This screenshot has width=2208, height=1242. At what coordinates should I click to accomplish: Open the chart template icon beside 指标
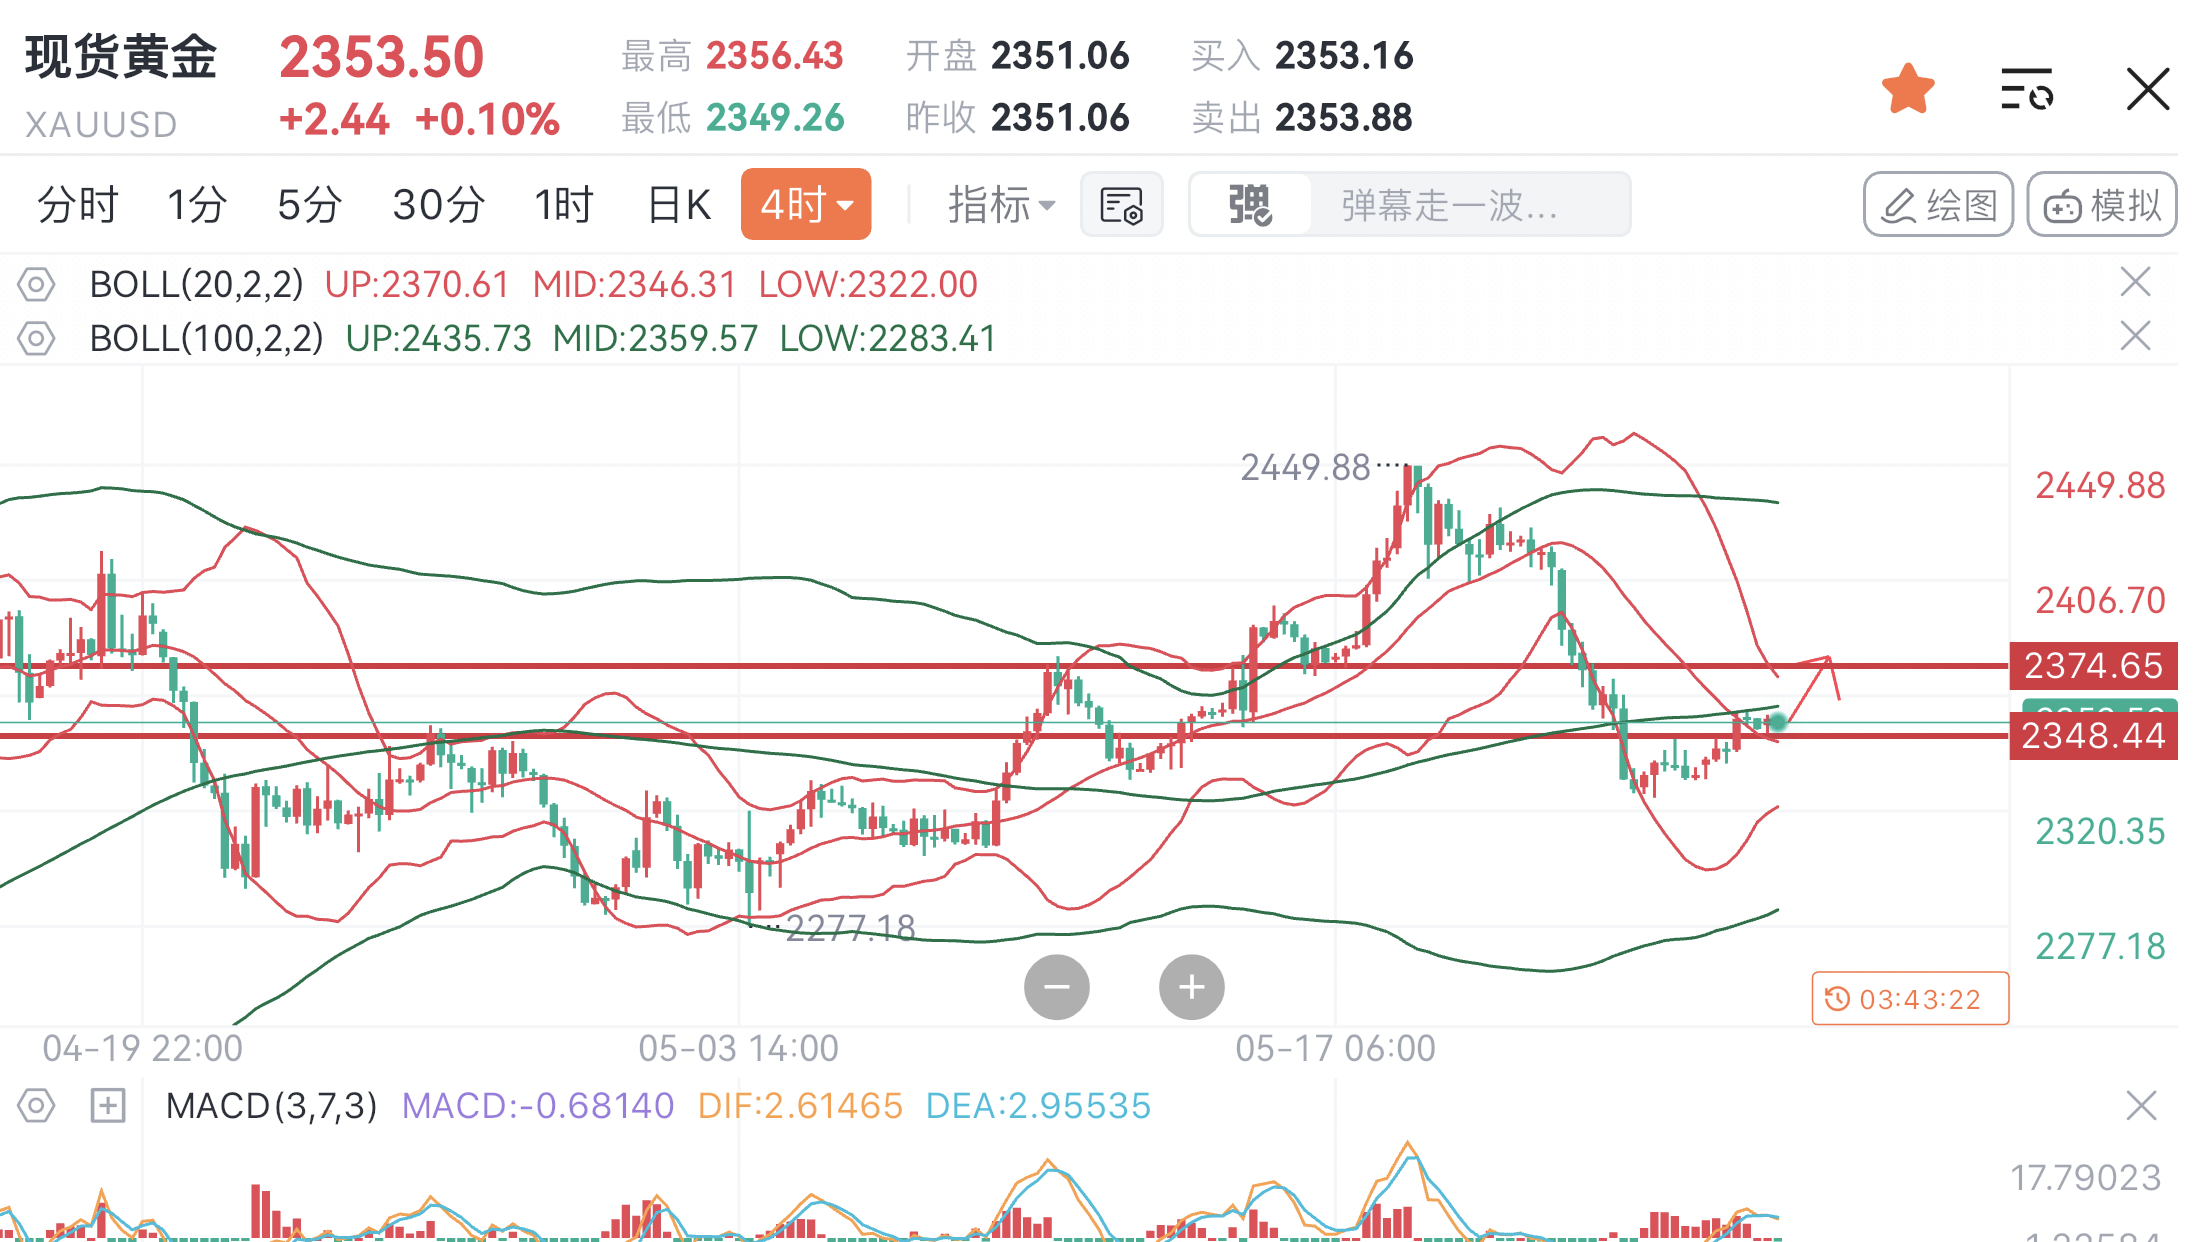pos(1121,204)
